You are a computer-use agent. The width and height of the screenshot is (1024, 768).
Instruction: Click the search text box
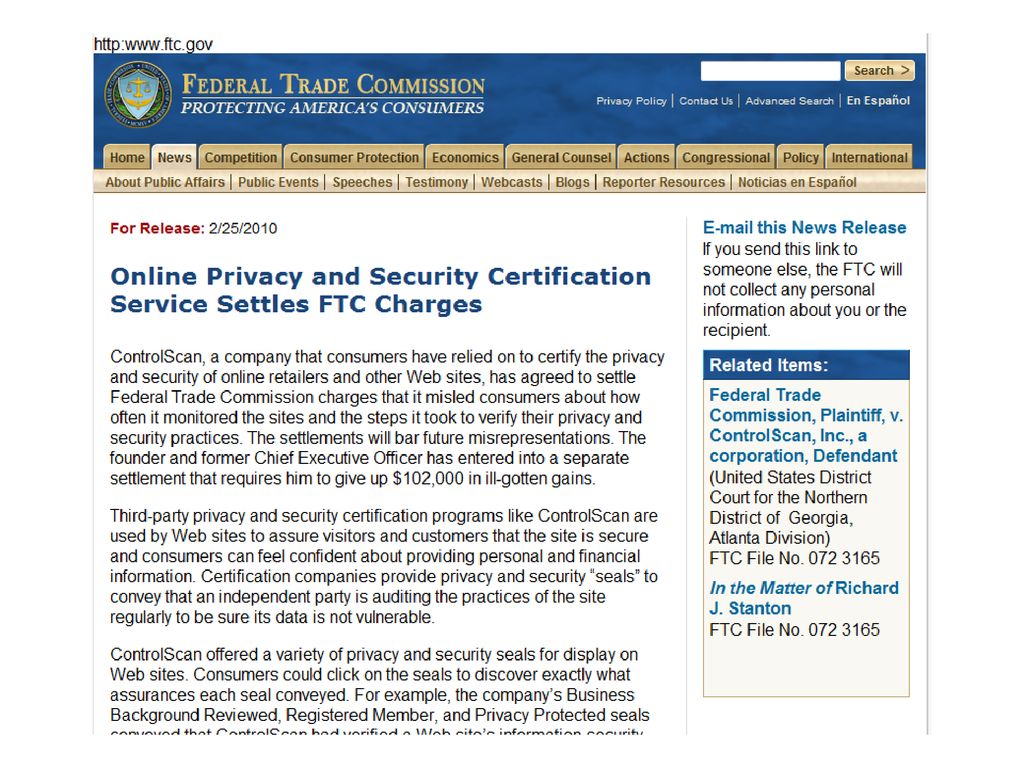click(770, 71)
